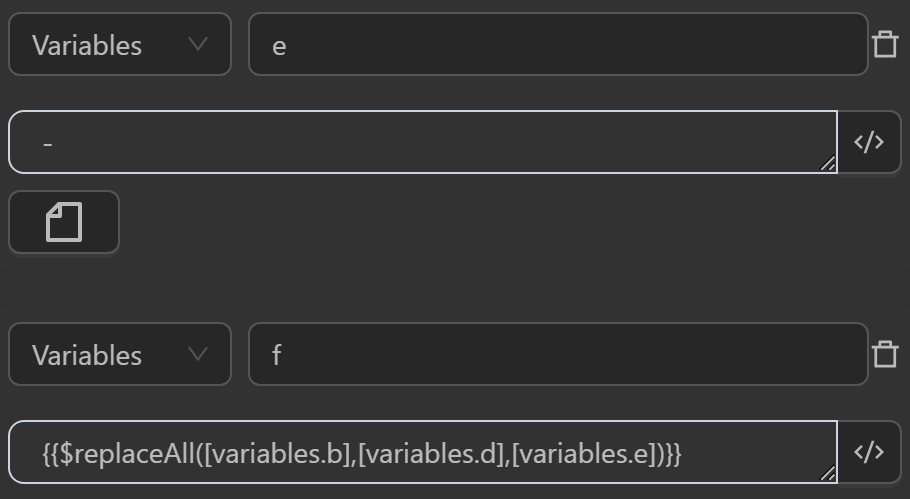Focus the name field containing e

coord(557,45)
